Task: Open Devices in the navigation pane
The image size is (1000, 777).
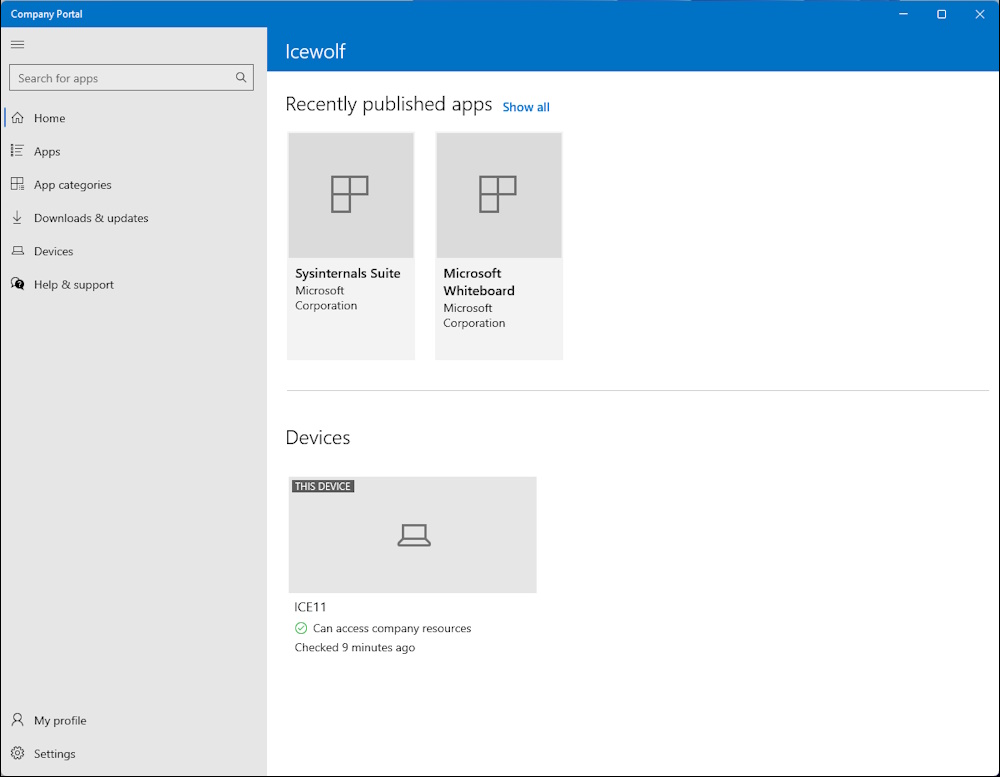Action: pyautogui.click(x=54, y=251)
